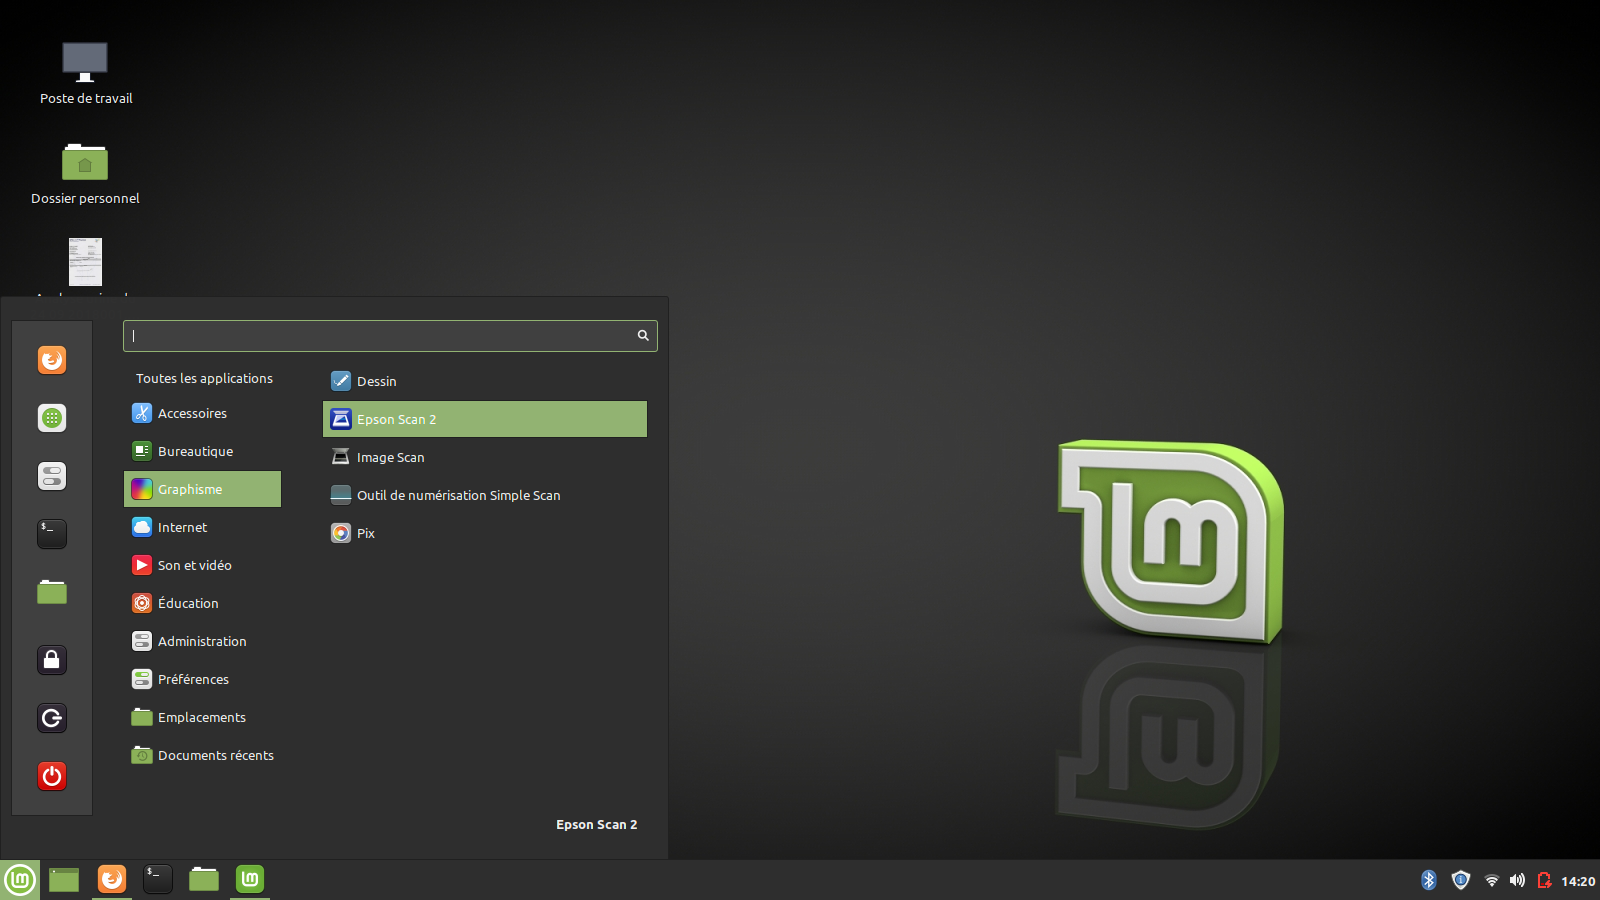Open the Internet category

[202, 527]
